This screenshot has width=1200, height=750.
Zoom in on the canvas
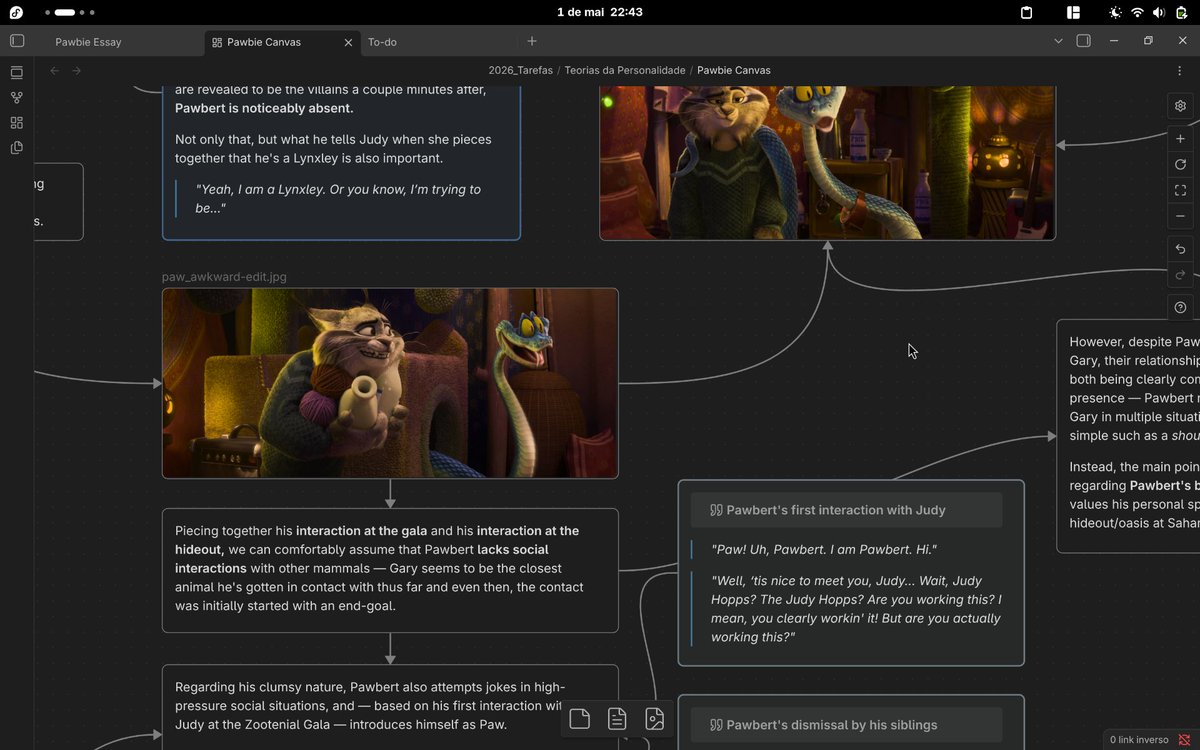click(x=1180, y=139)
